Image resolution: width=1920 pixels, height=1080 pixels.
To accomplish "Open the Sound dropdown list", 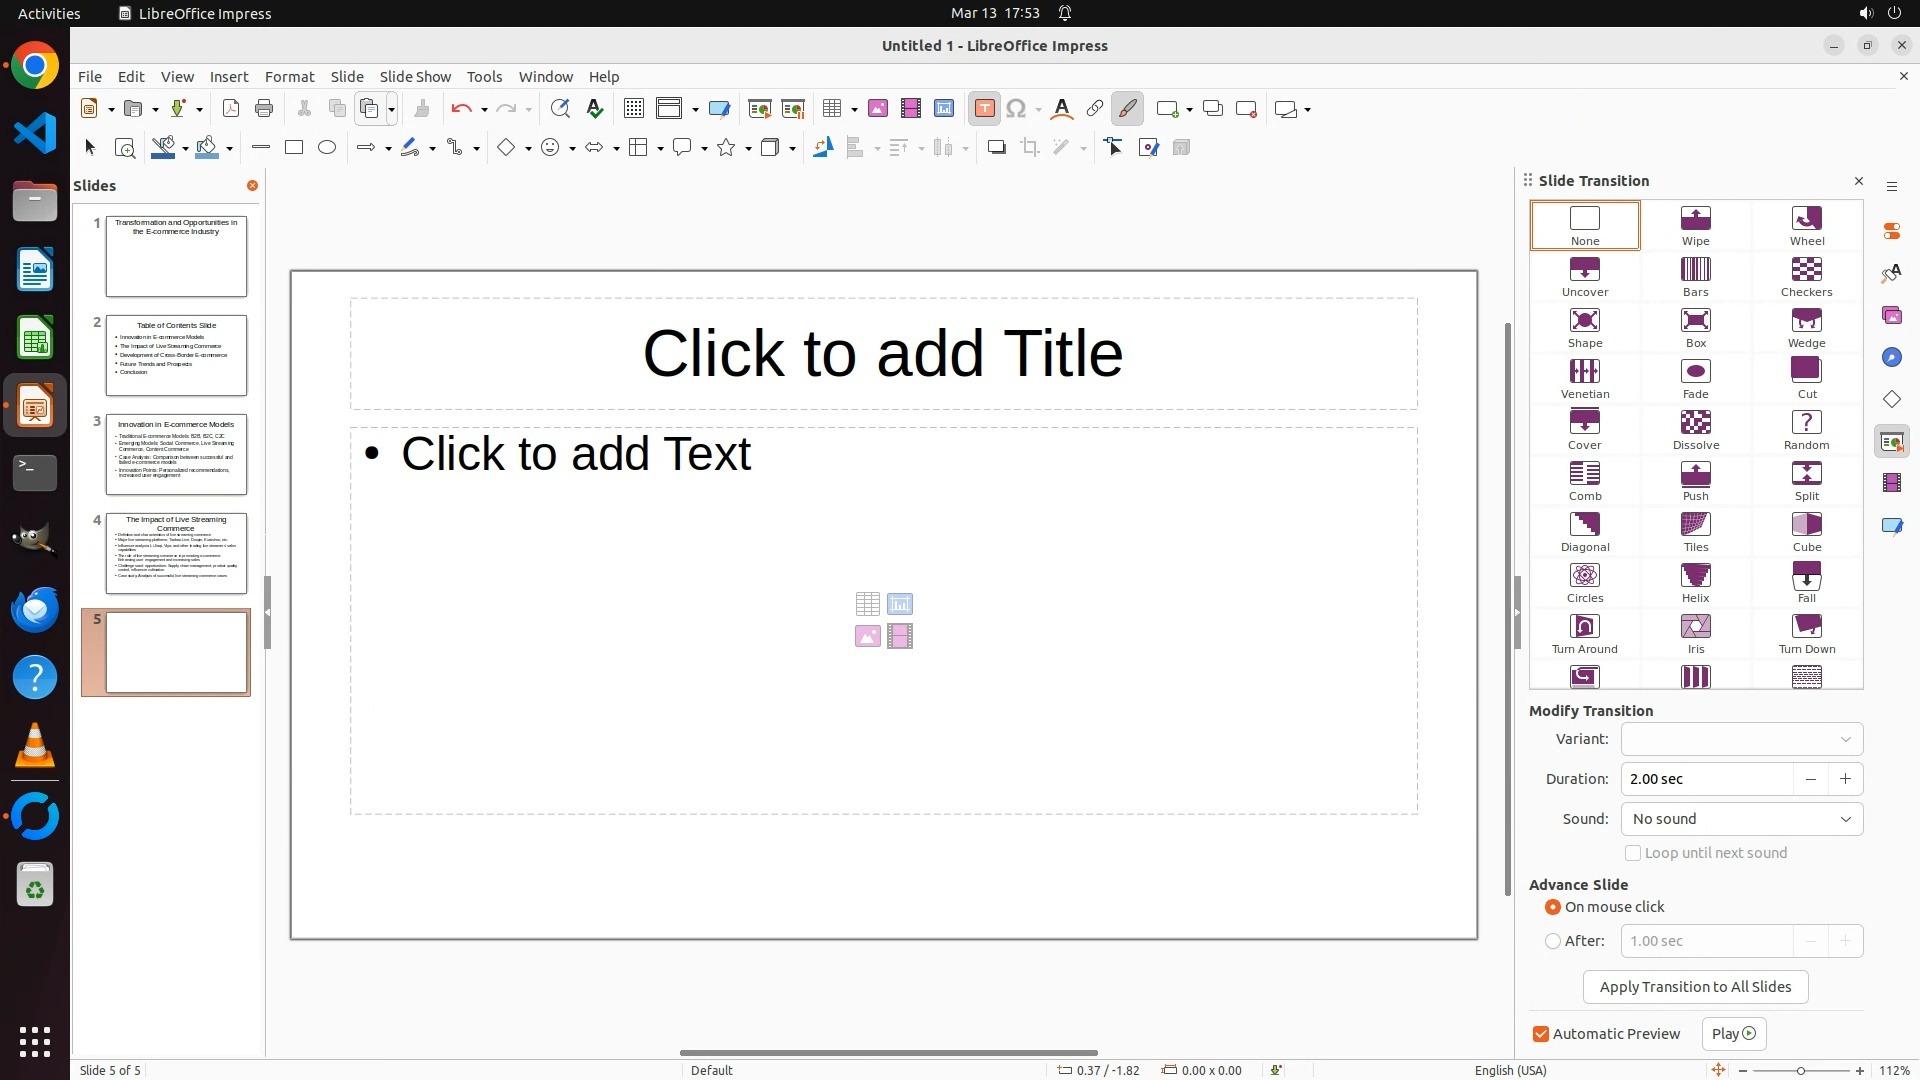I will [1741, 819].
